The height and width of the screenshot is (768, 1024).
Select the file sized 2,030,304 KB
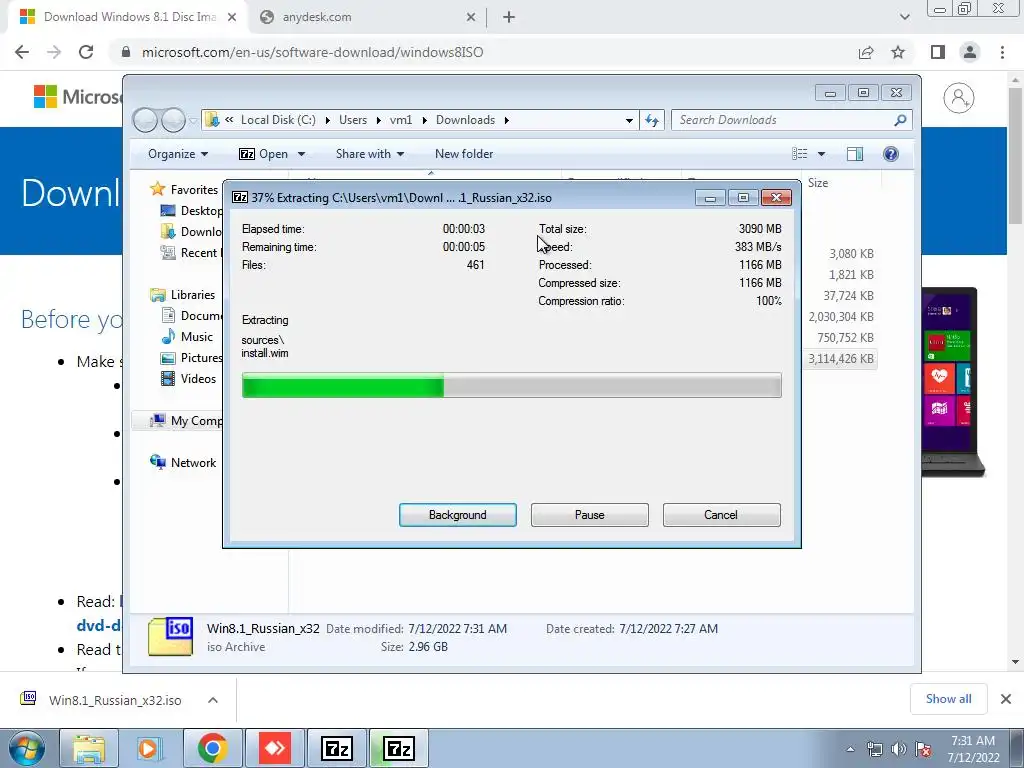point(841,317)
